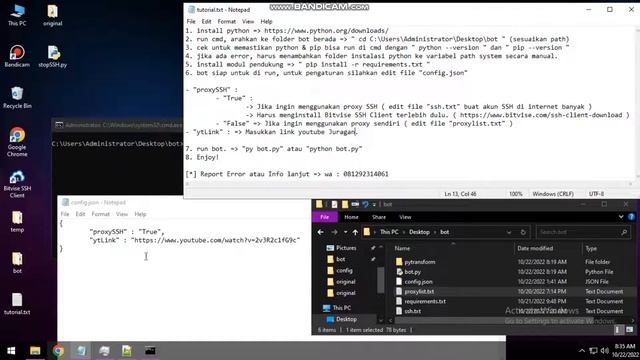640x360 pixels.
Task: Open recent locations dropdown in File Explorer
Action: 345,232
